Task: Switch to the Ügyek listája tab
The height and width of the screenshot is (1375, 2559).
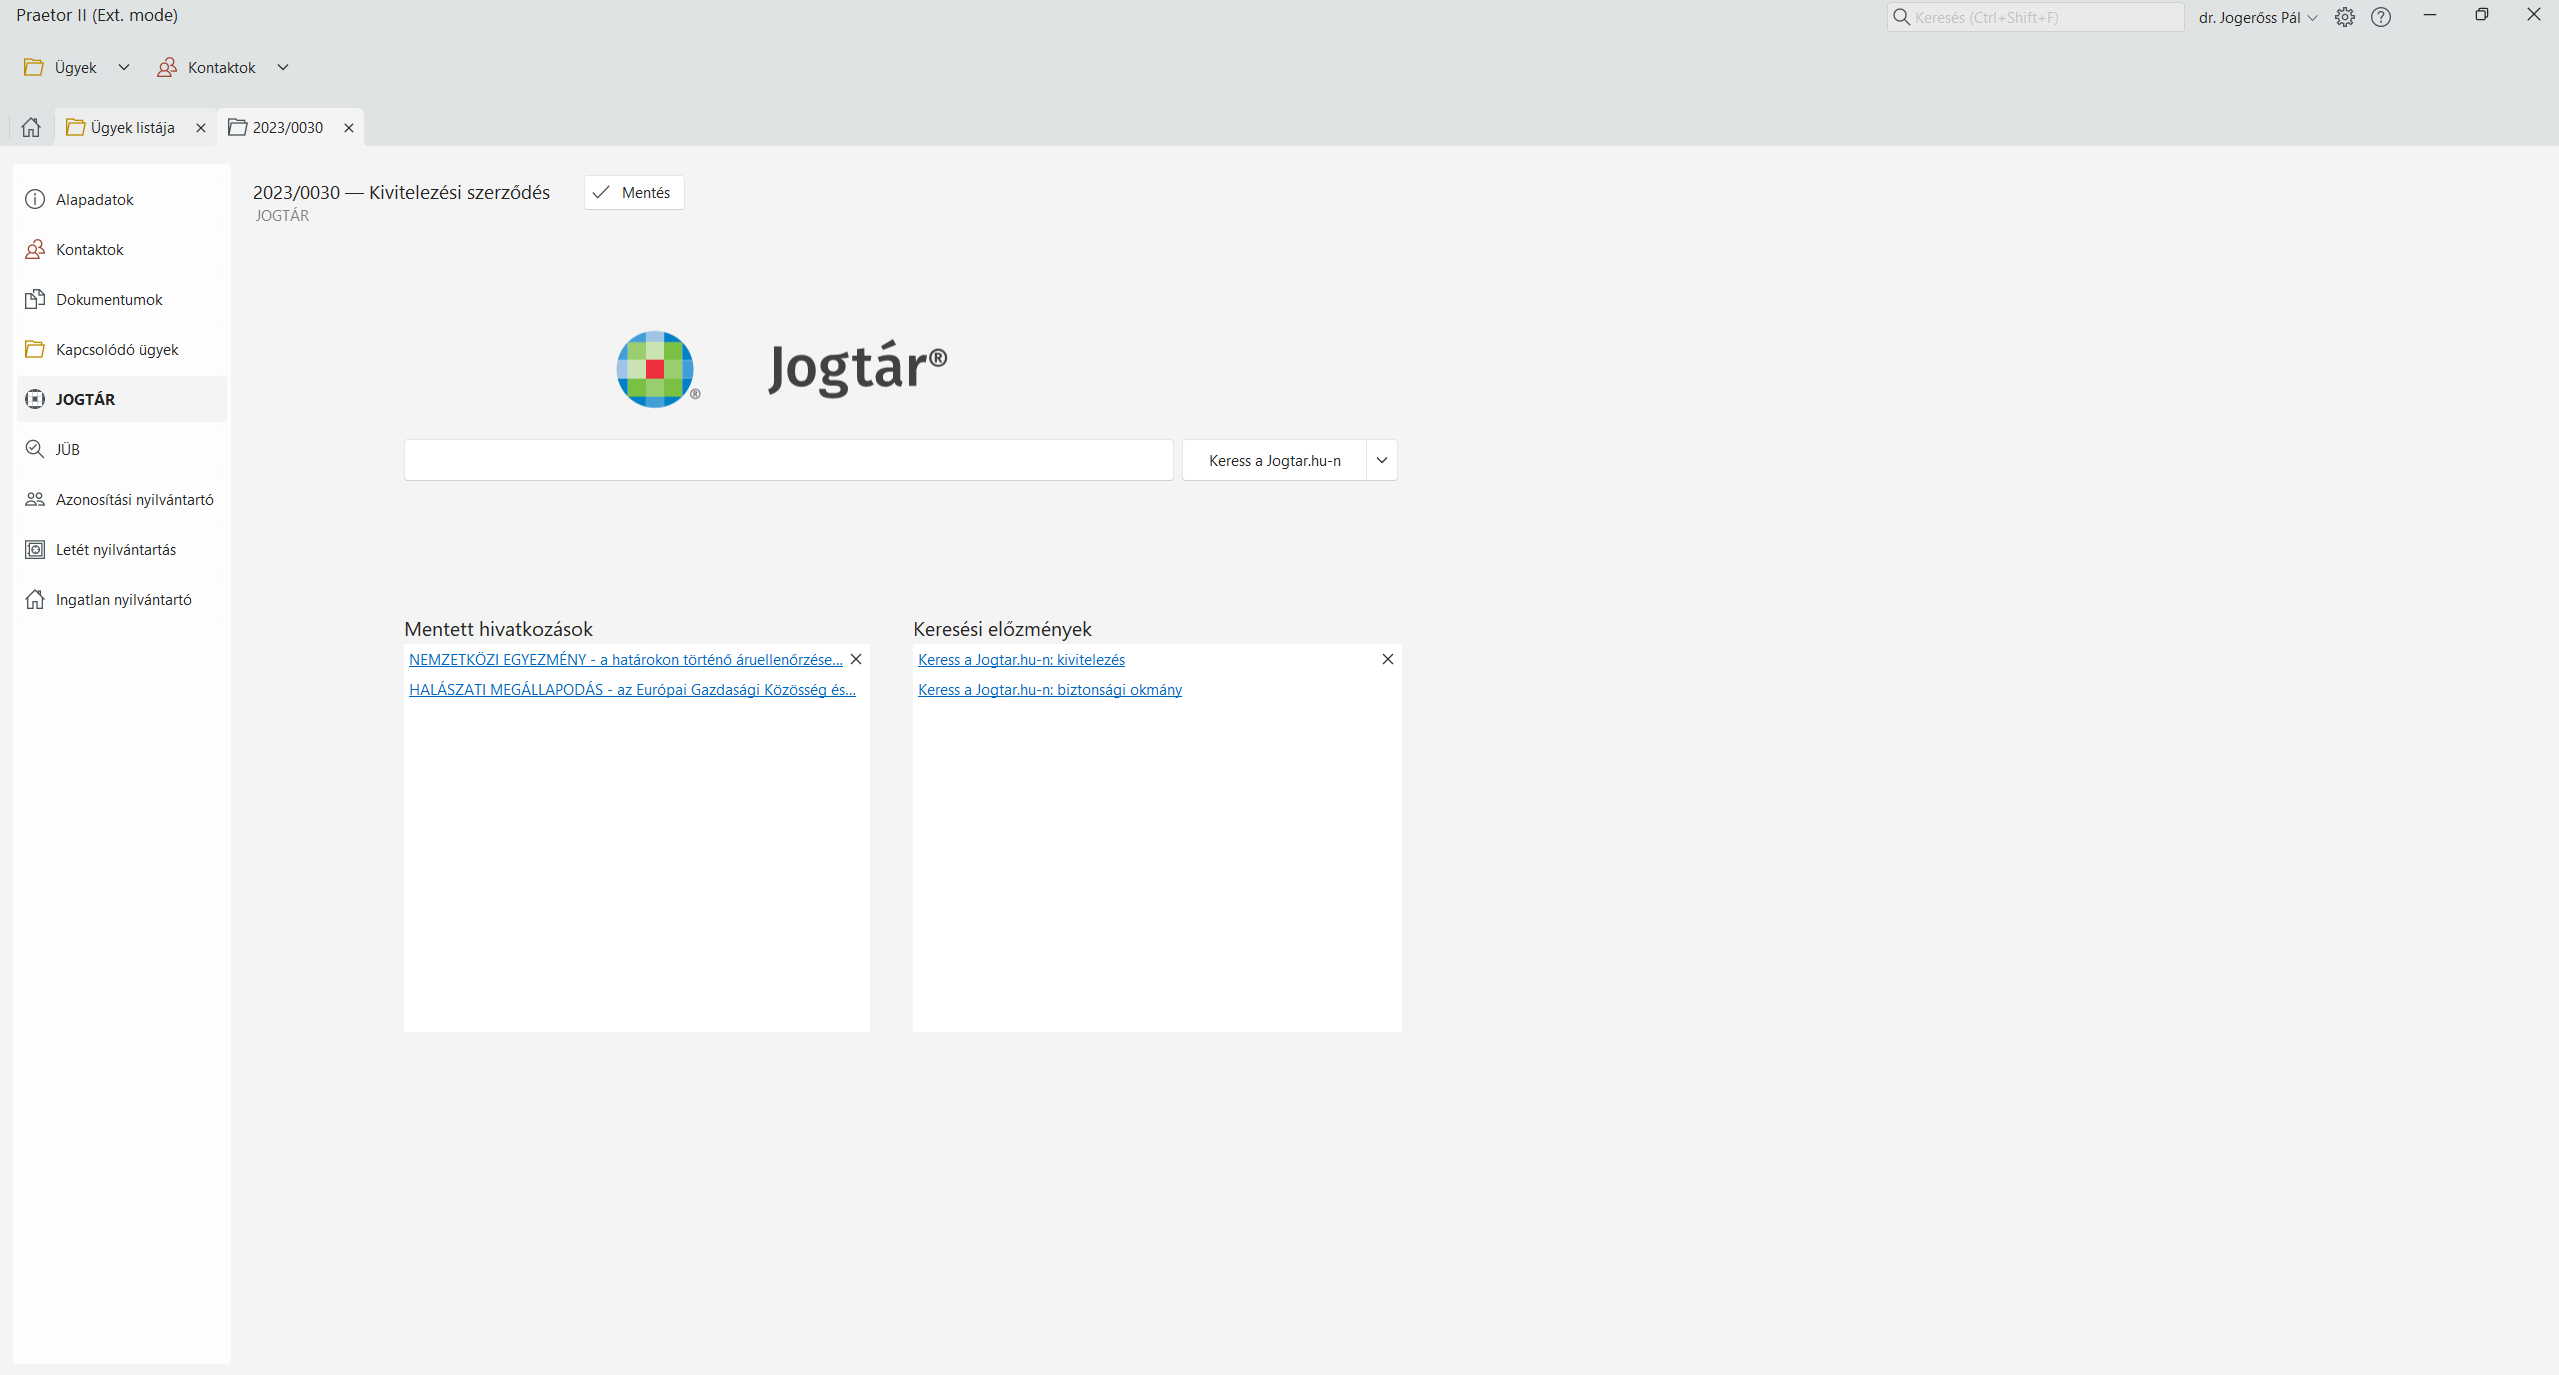Action: tap(131, 127)
